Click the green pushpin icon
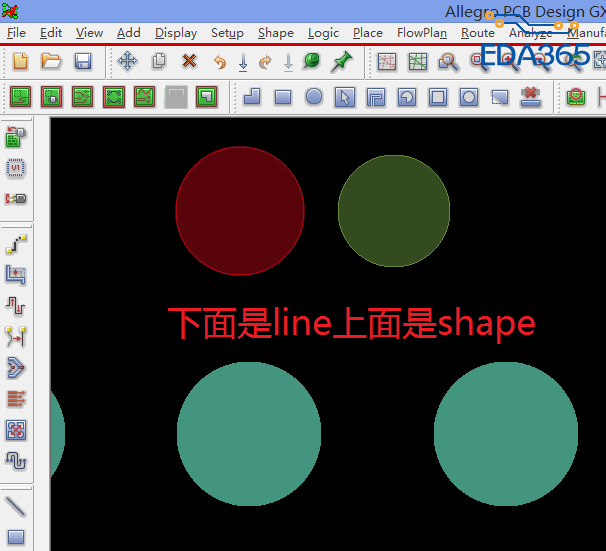This screenshot has width=606, height=551. point(341,61)
